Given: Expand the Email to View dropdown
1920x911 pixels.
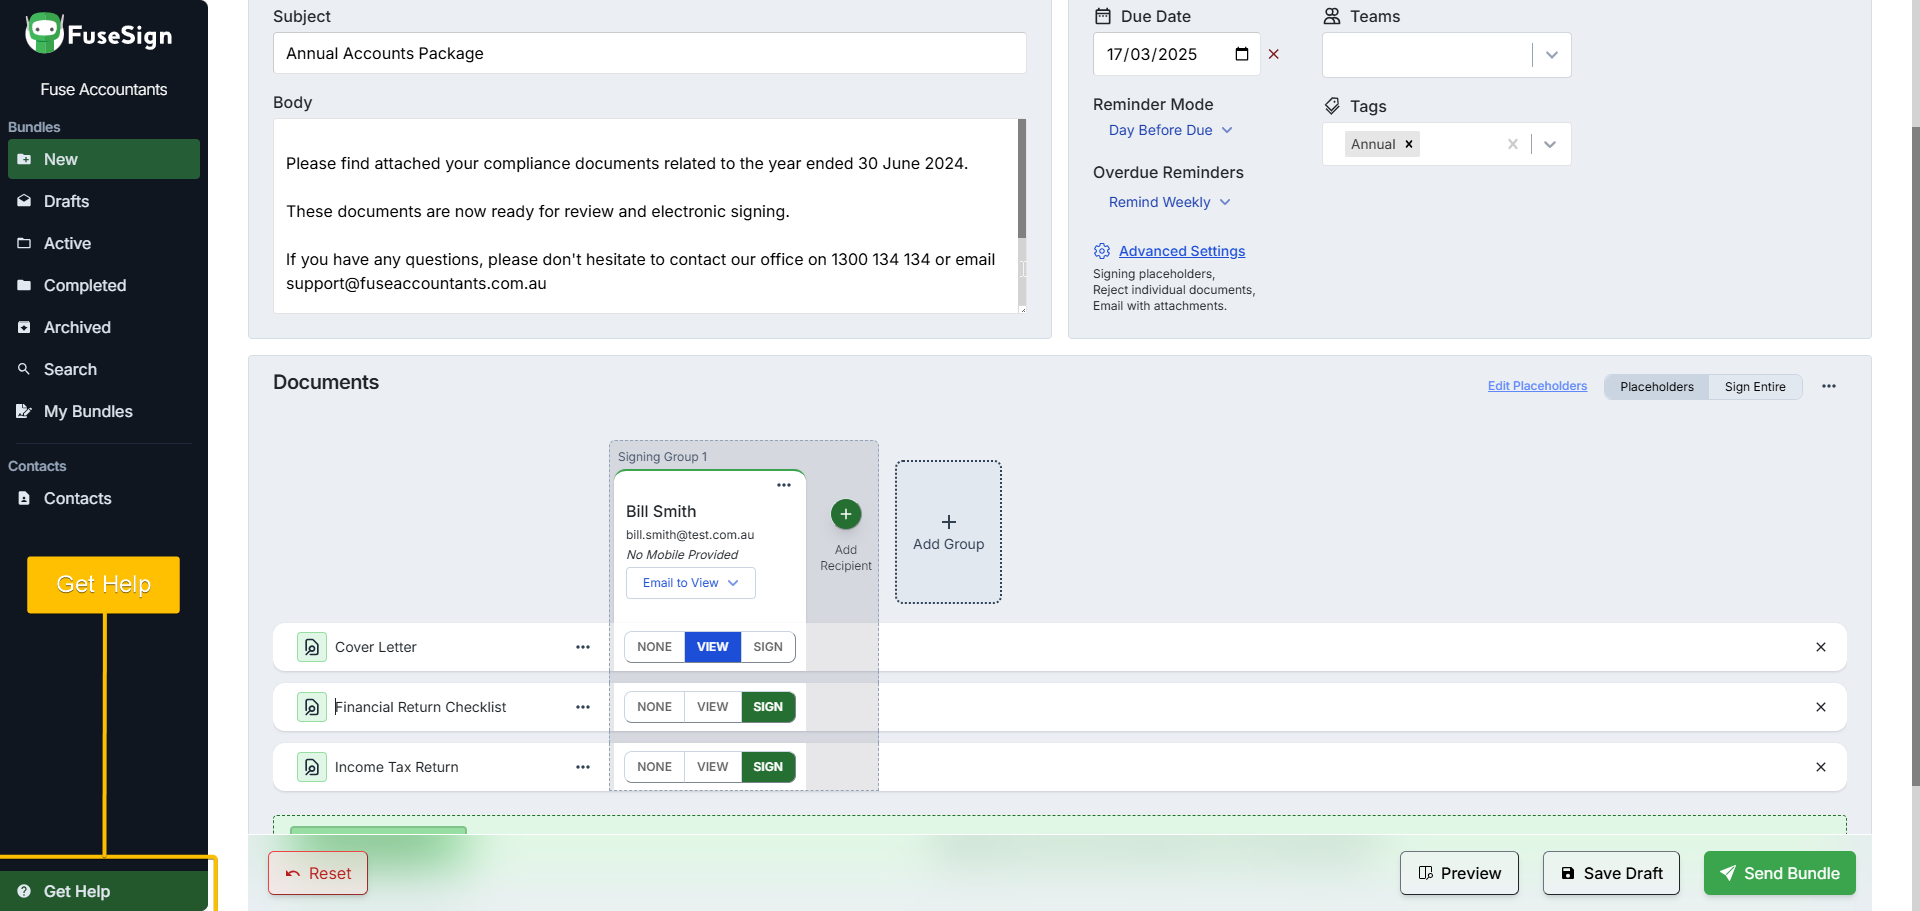Looking at the screenshot, I should tap(690, 583).
